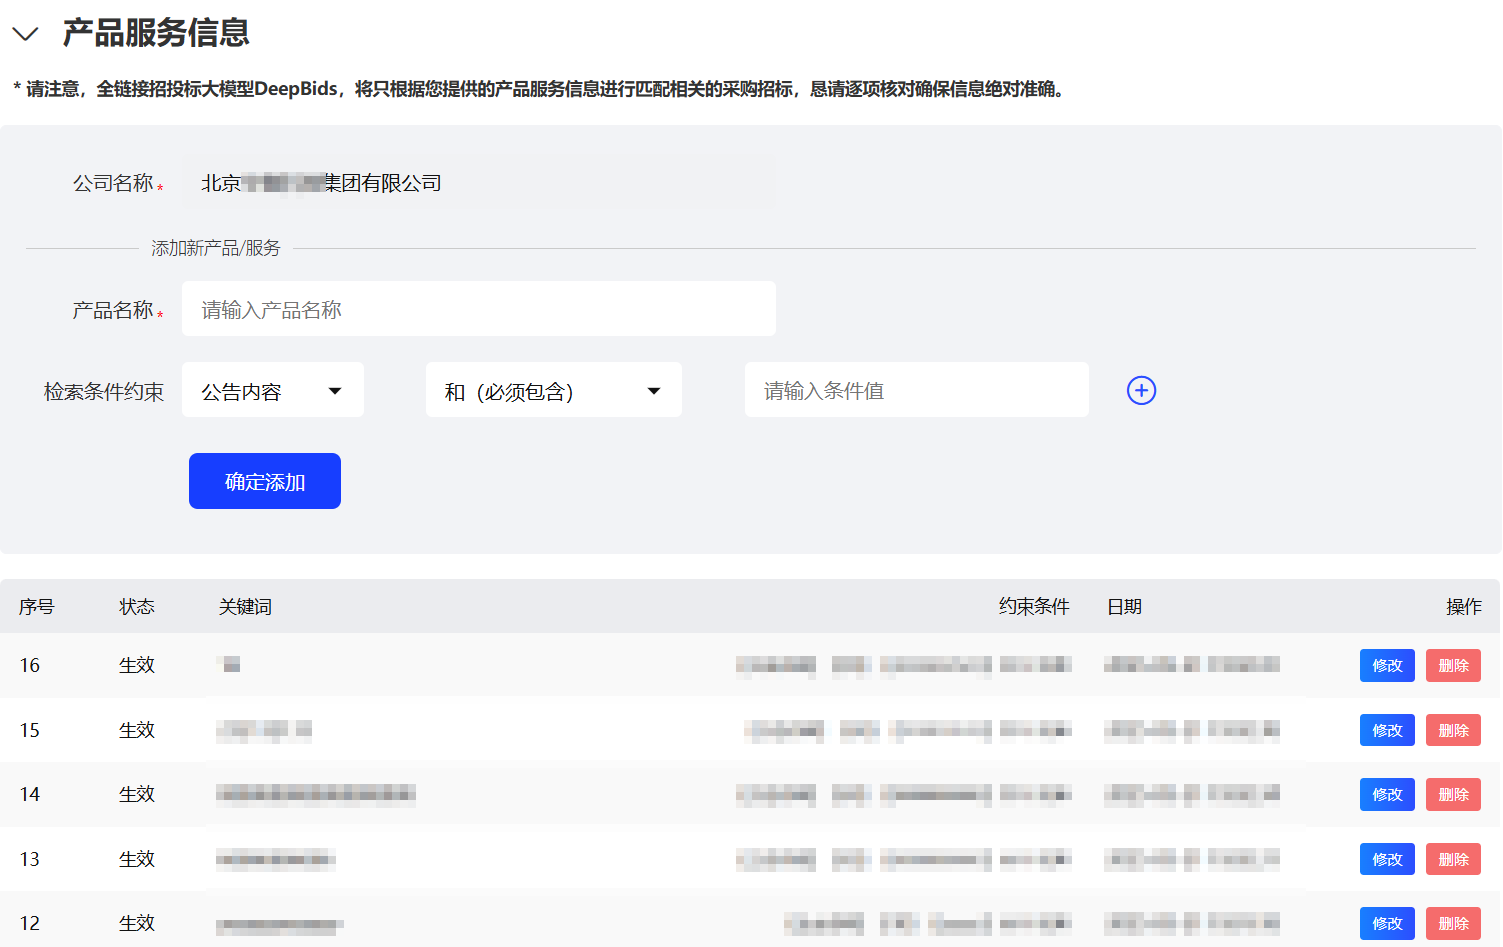Click the 公司名称 field

pos(478,183)
